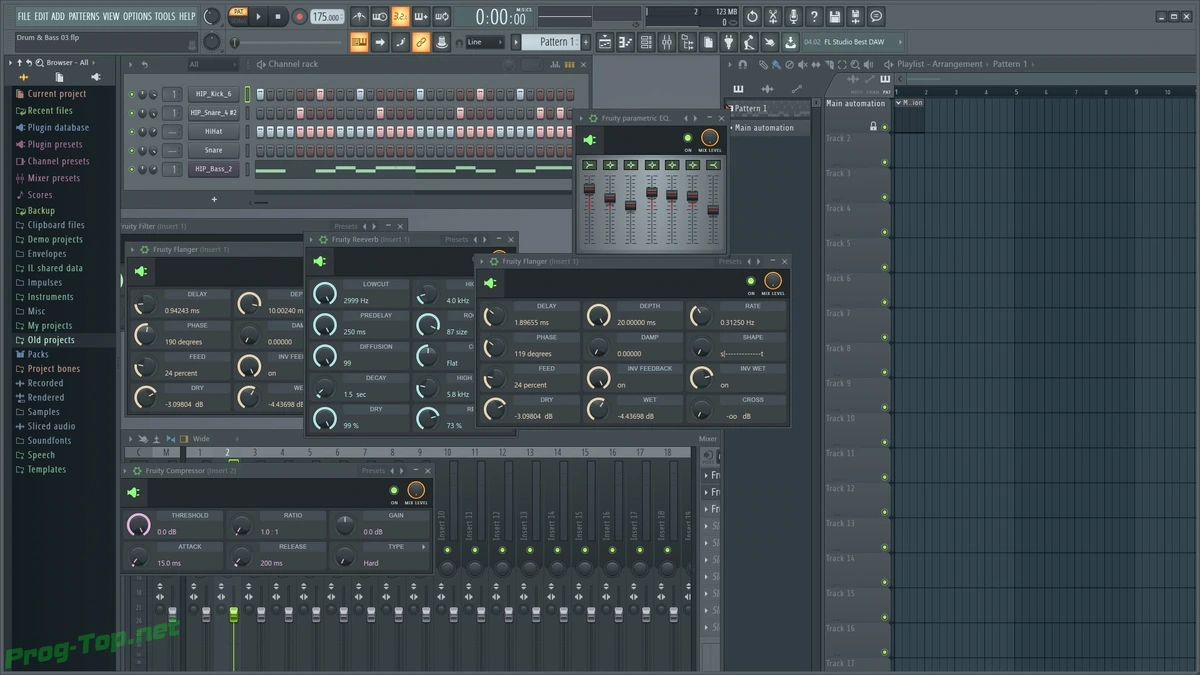The image size is (1200, 675).
Task: Enable wait for input before recording
Action: click(380, 17)
